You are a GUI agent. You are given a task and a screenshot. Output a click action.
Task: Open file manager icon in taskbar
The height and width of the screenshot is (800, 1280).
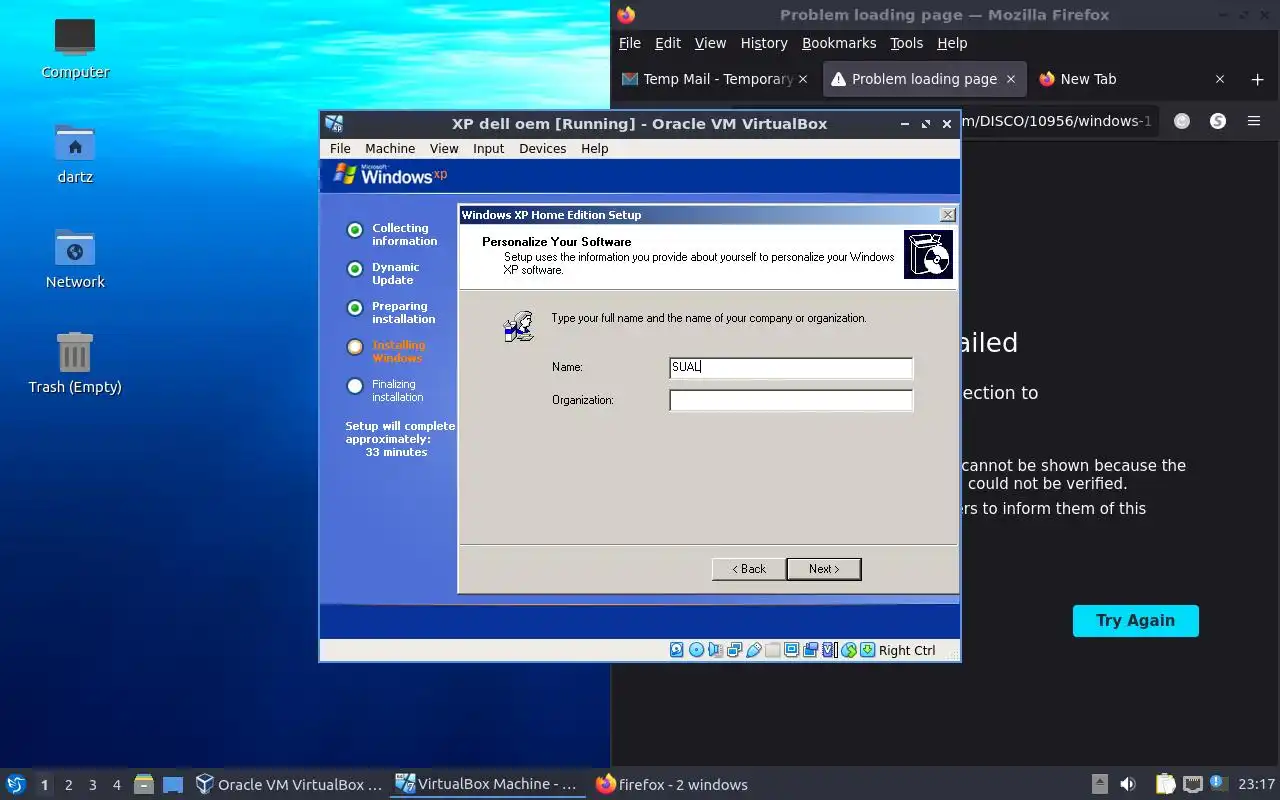[x=144, y=785]
